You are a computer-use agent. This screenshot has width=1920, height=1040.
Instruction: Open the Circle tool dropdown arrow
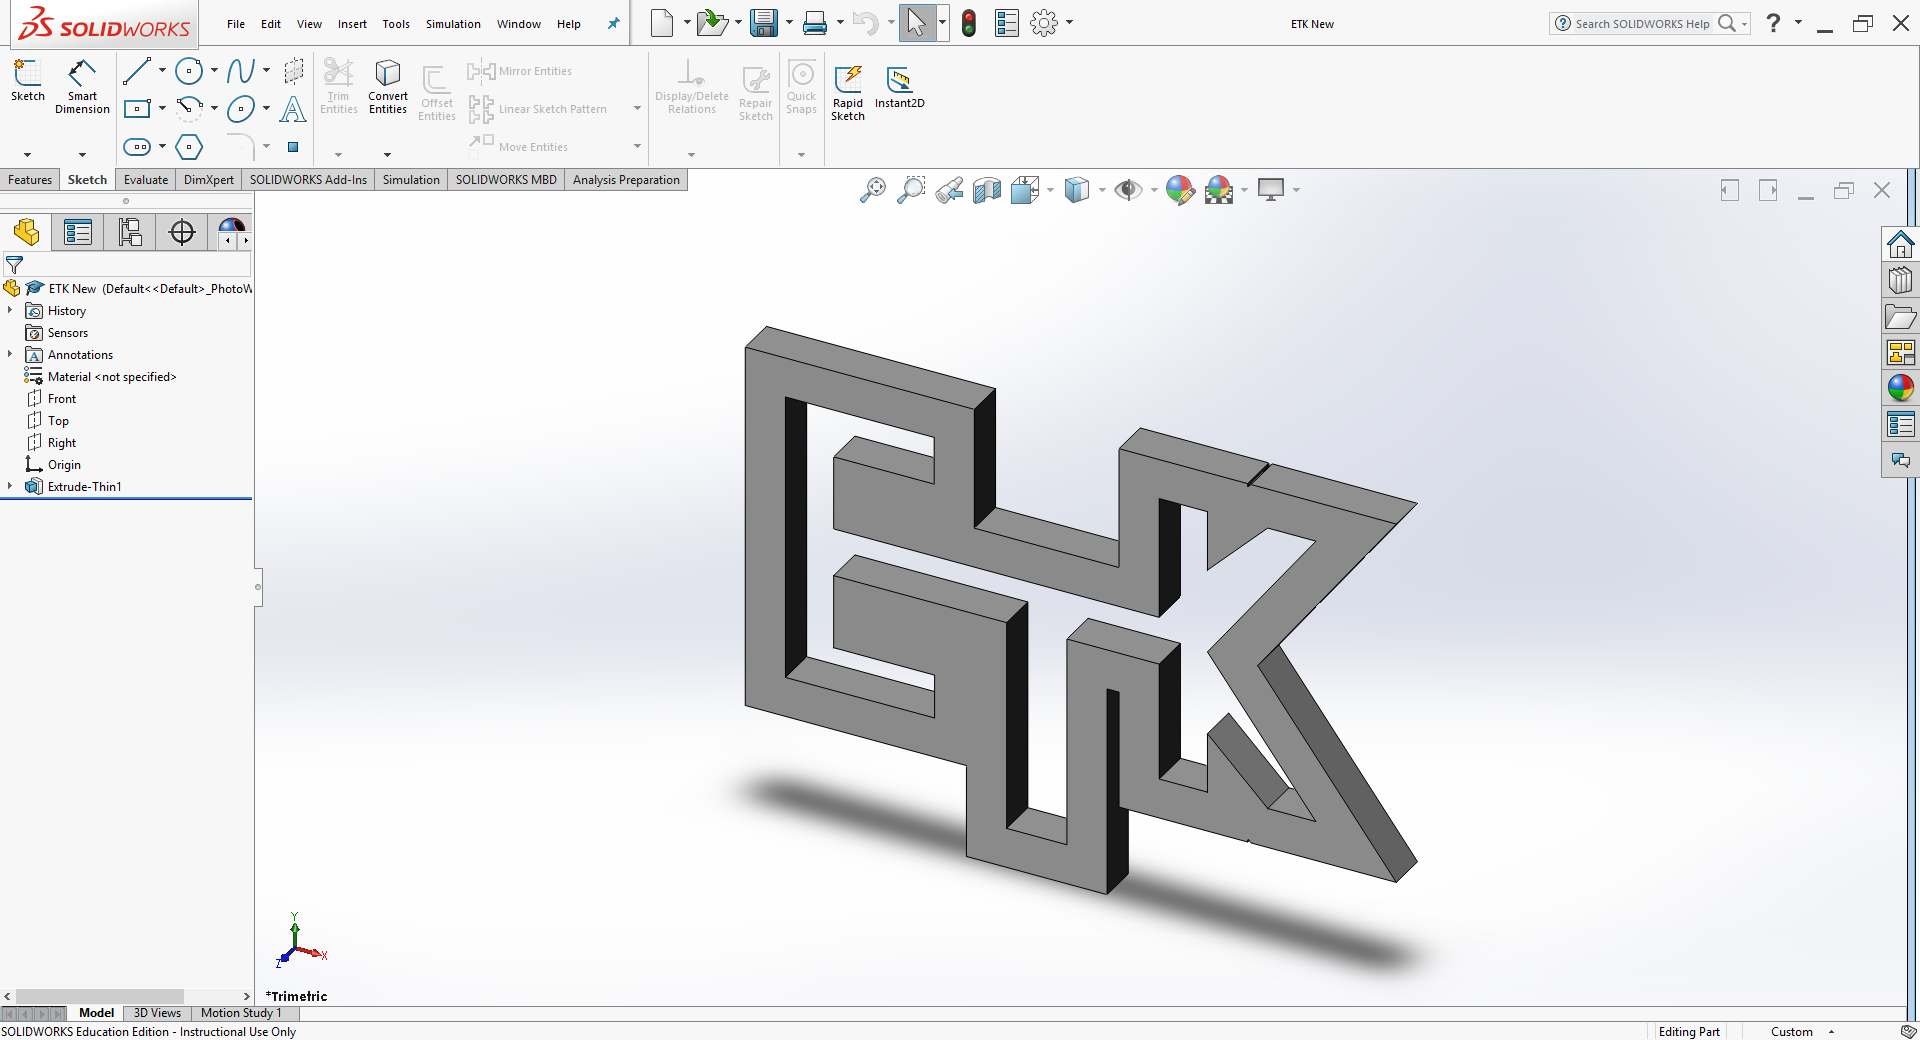(x=214, y=71)
